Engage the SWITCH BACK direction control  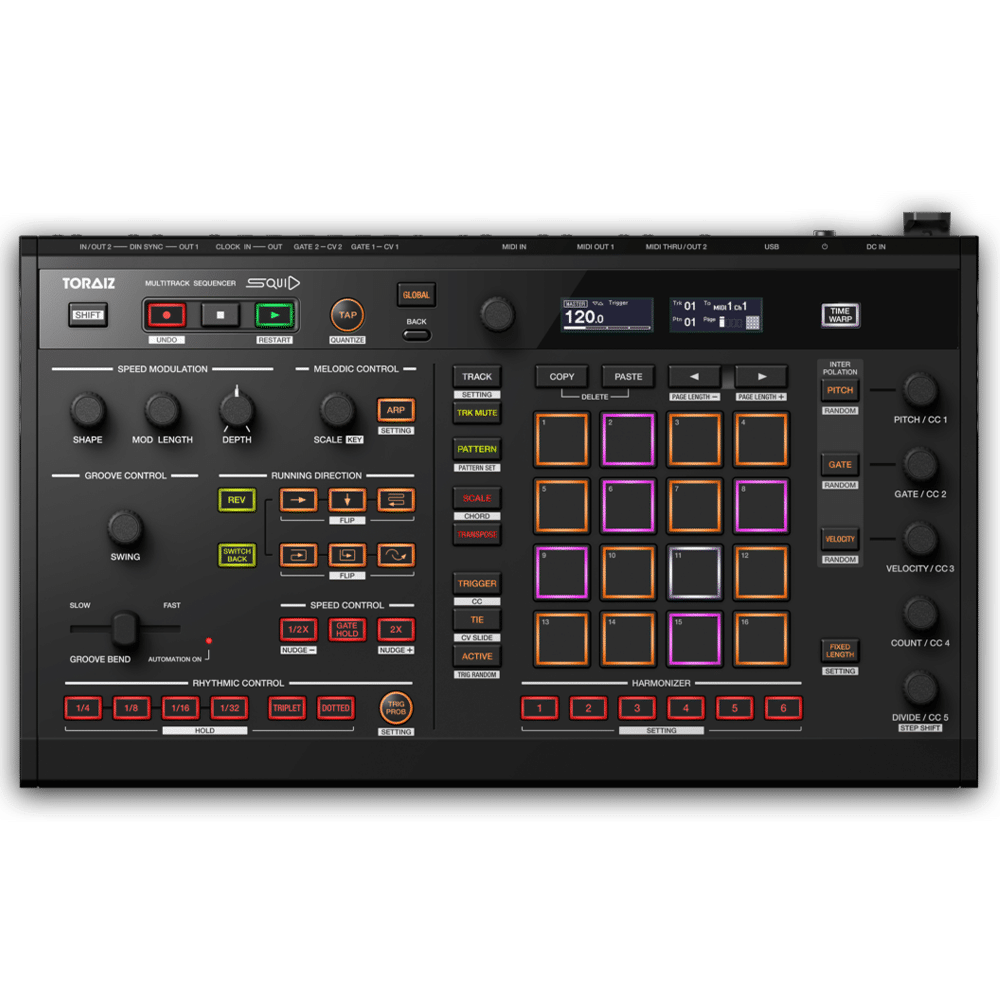[x=237, y=555]
